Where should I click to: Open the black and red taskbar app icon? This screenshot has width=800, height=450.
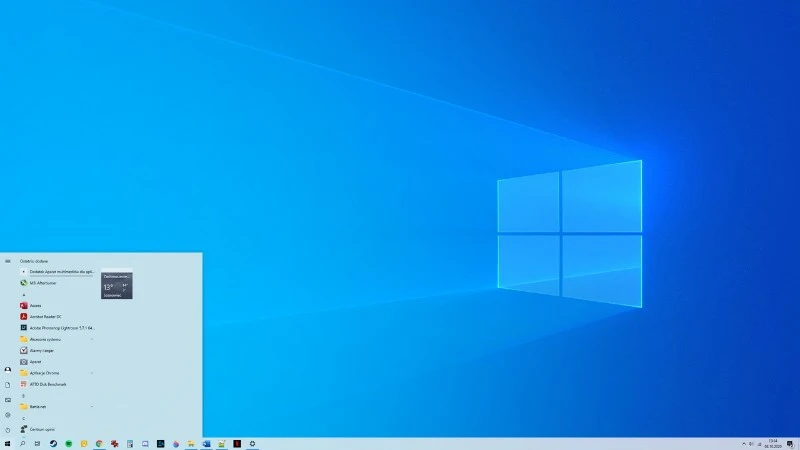point(237,444)
